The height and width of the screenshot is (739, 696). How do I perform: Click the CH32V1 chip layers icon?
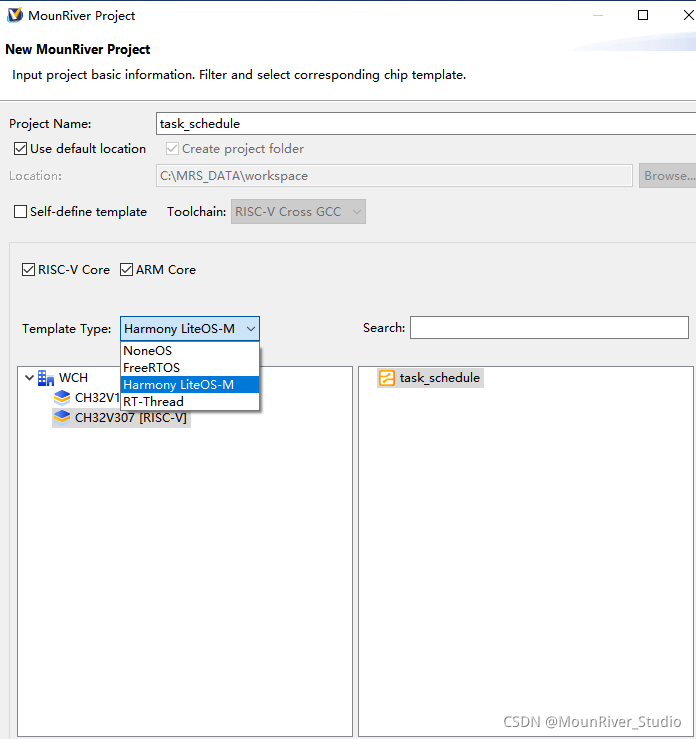pos(62,398)
